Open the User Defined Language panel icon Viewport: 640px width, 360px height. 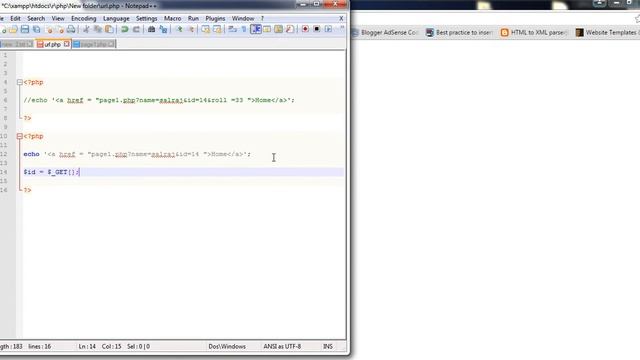[x=267, y=29]
